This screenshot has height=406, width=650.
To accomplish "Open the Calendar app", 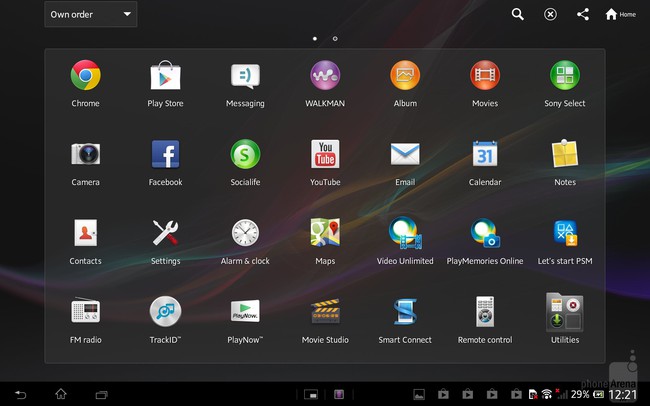I will (x=485, y=154).
